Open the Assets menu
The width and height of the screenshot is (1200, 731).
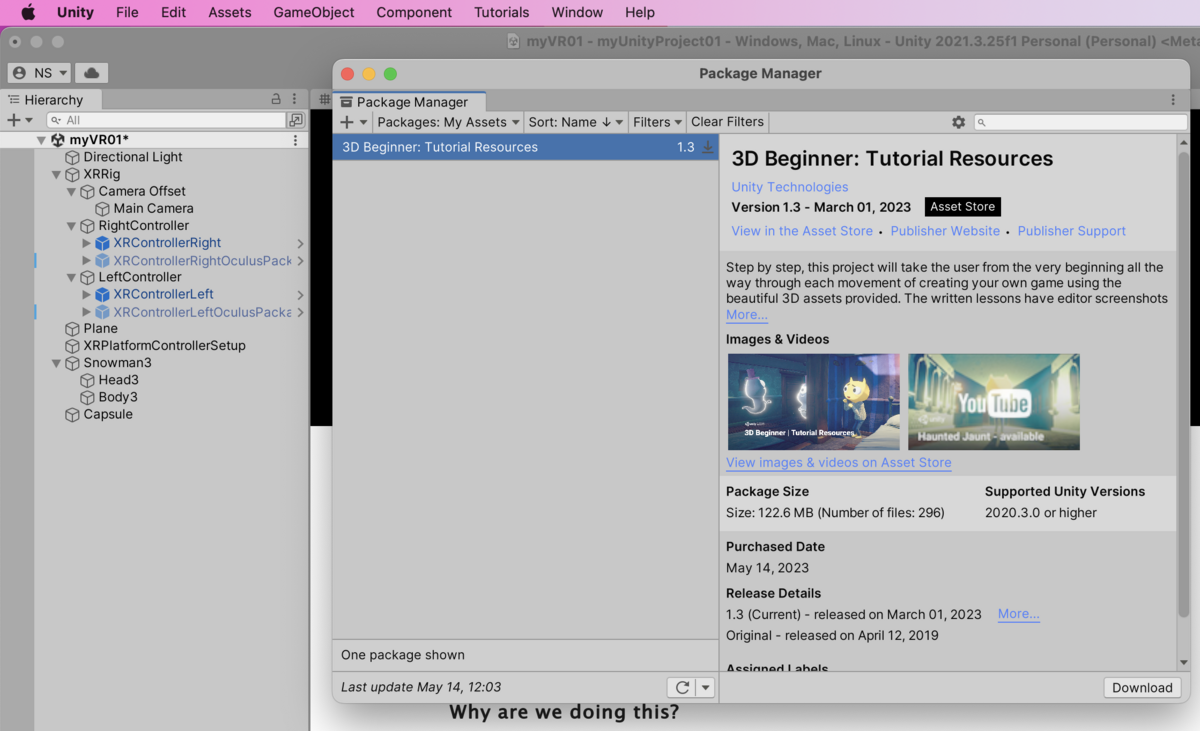[x=230, y=12]
